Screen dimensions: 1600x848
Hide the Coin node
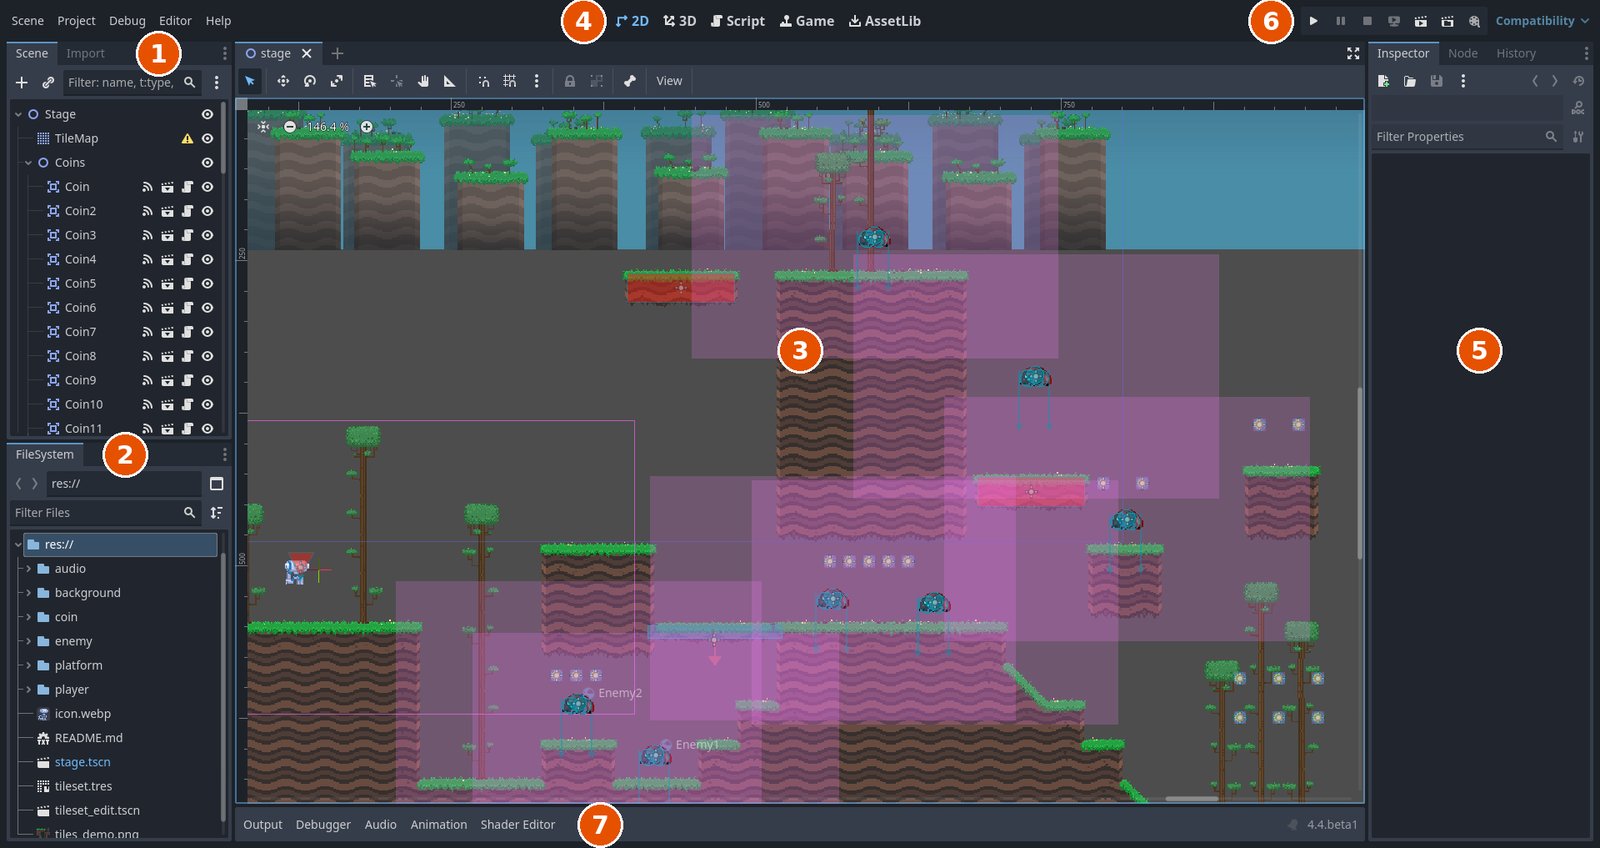[x=207, y=187]
